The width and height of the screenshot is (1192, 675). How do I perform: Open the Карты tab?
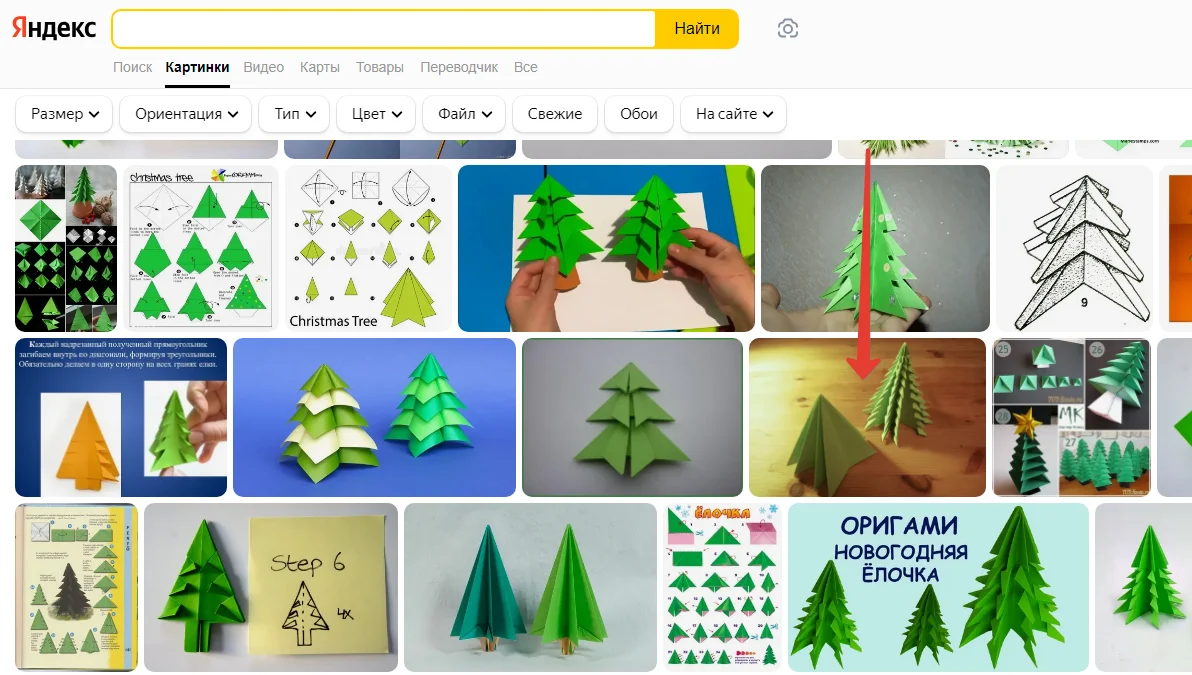[x=319, y=67]
